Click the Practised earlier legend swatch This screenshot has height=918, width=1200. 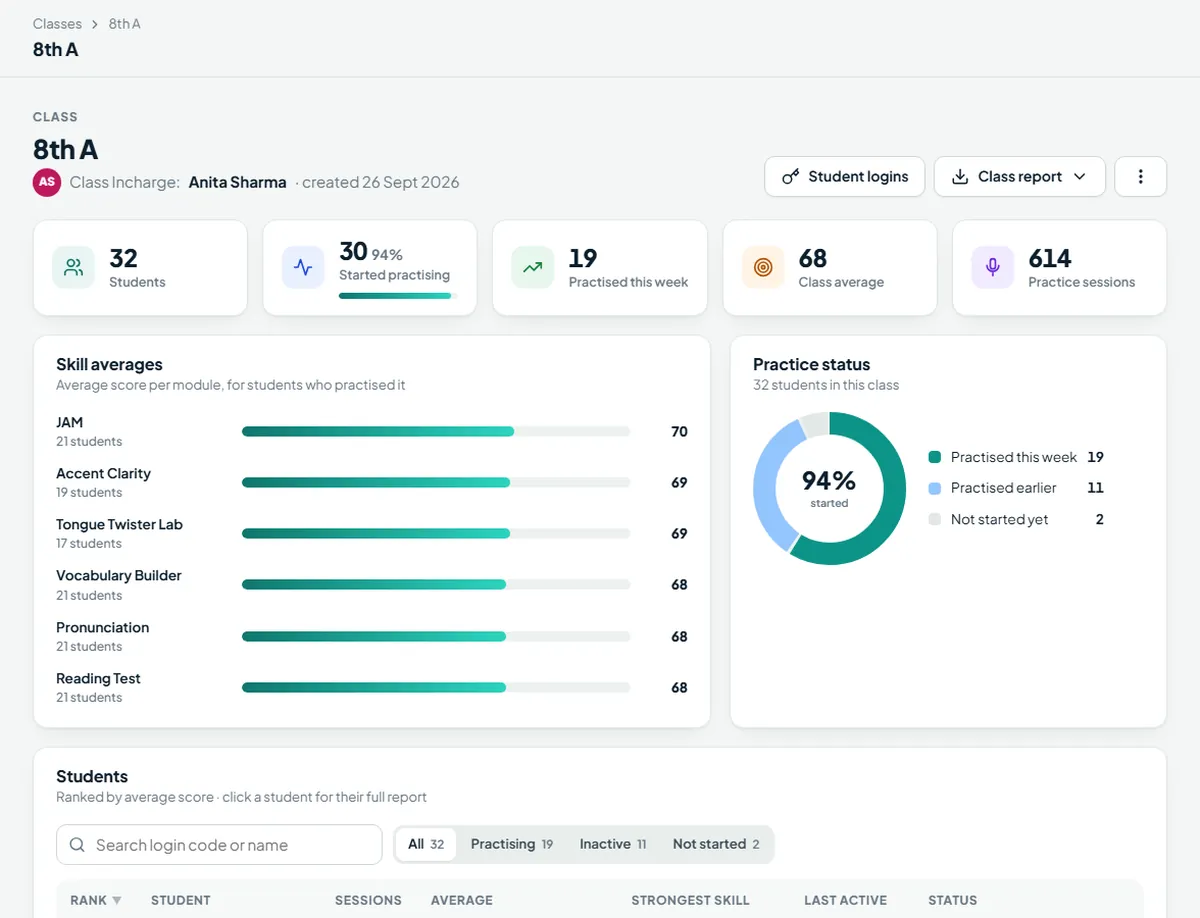click(935, 488)
